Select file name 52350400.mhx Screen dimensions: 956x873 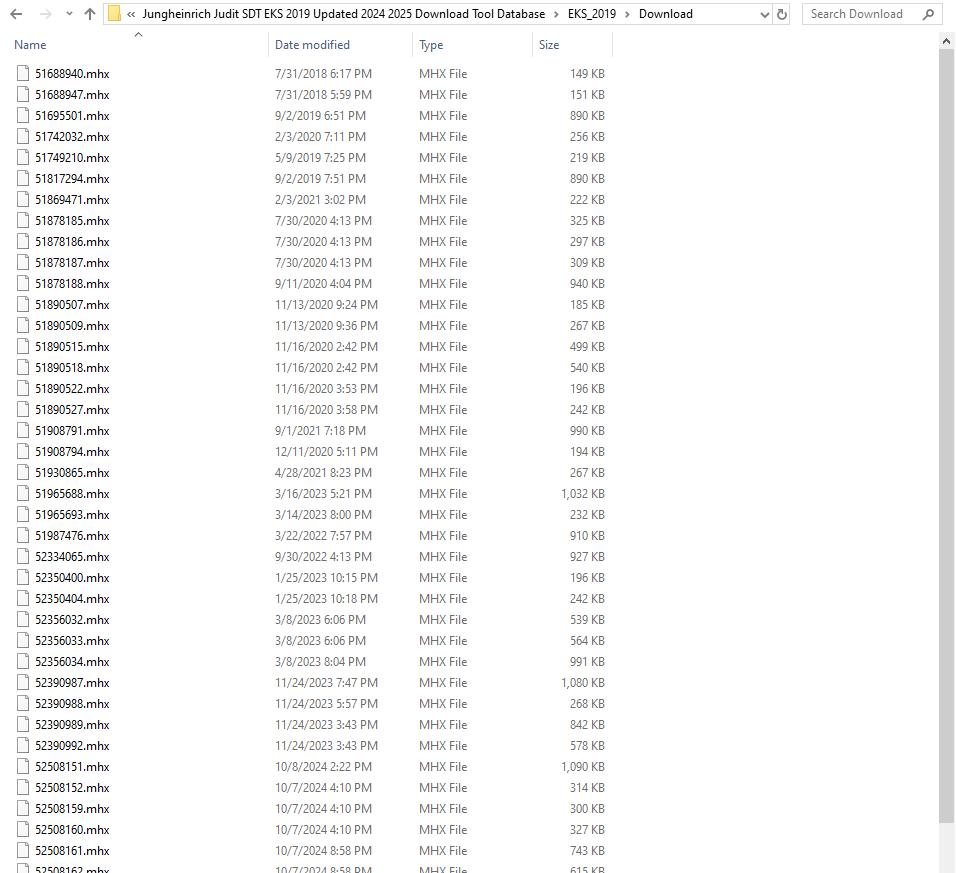coord(72,577)
